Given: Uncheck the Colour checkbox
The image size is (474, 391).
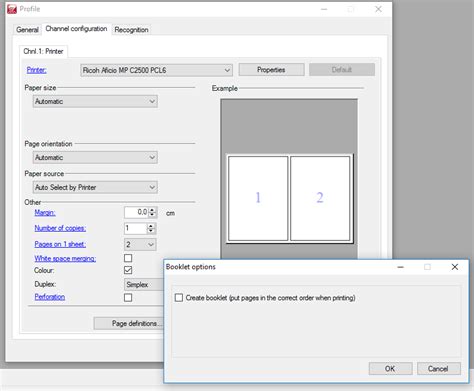Looking at the screenshot, I should [x=128, y=270].
